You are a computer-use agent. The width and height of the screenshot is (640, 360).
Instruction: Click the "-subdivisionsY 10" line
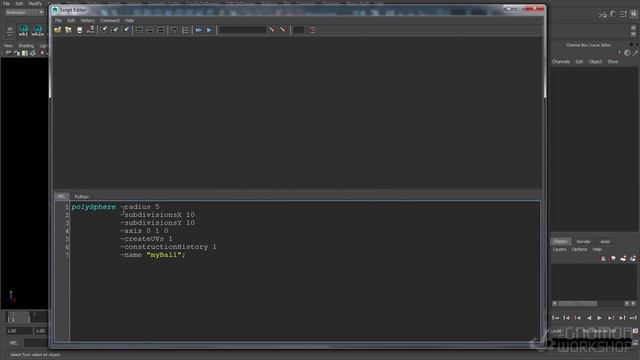point(158,223)
